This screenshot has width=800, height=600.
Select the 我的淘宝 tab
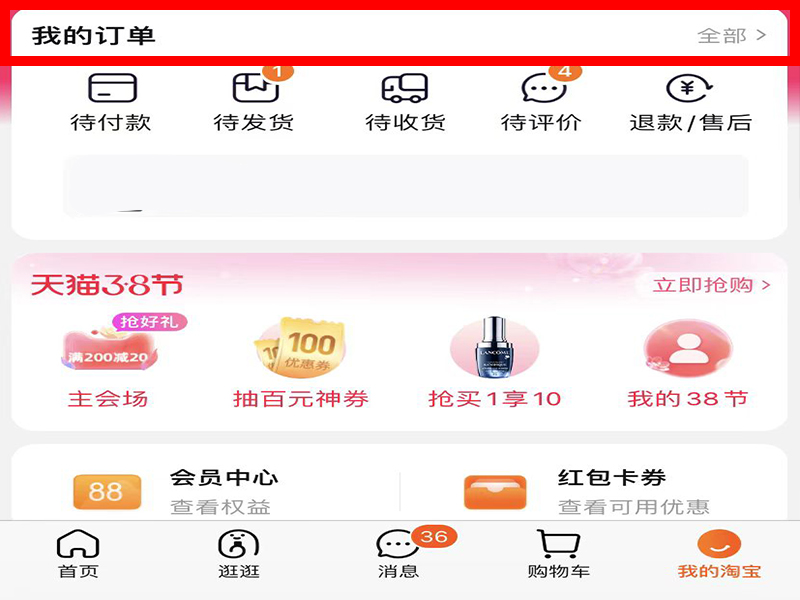point(719,554)
